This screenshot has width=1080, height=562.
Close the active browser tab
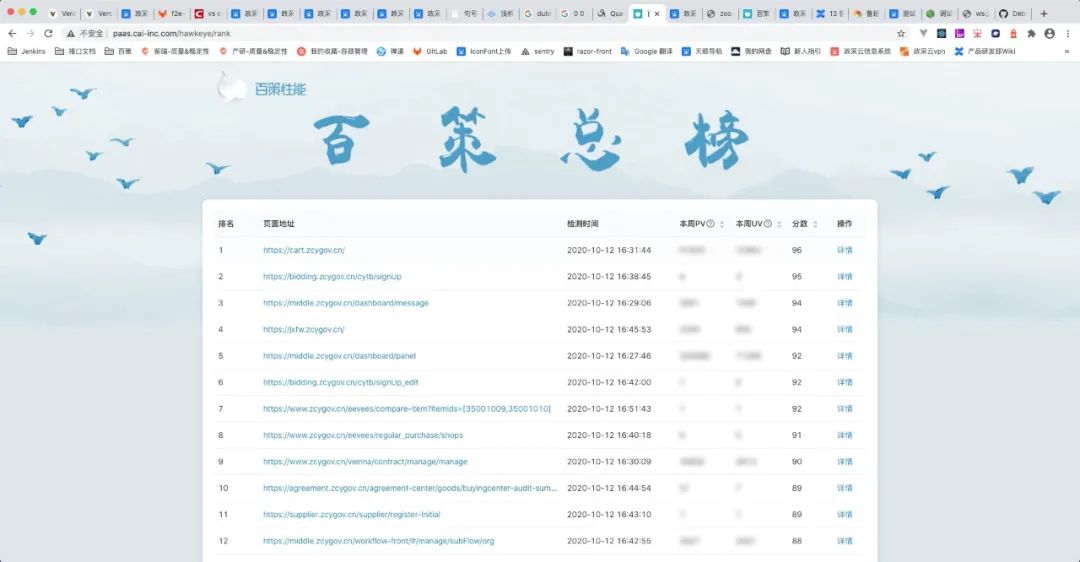click(x=657, y=13)
